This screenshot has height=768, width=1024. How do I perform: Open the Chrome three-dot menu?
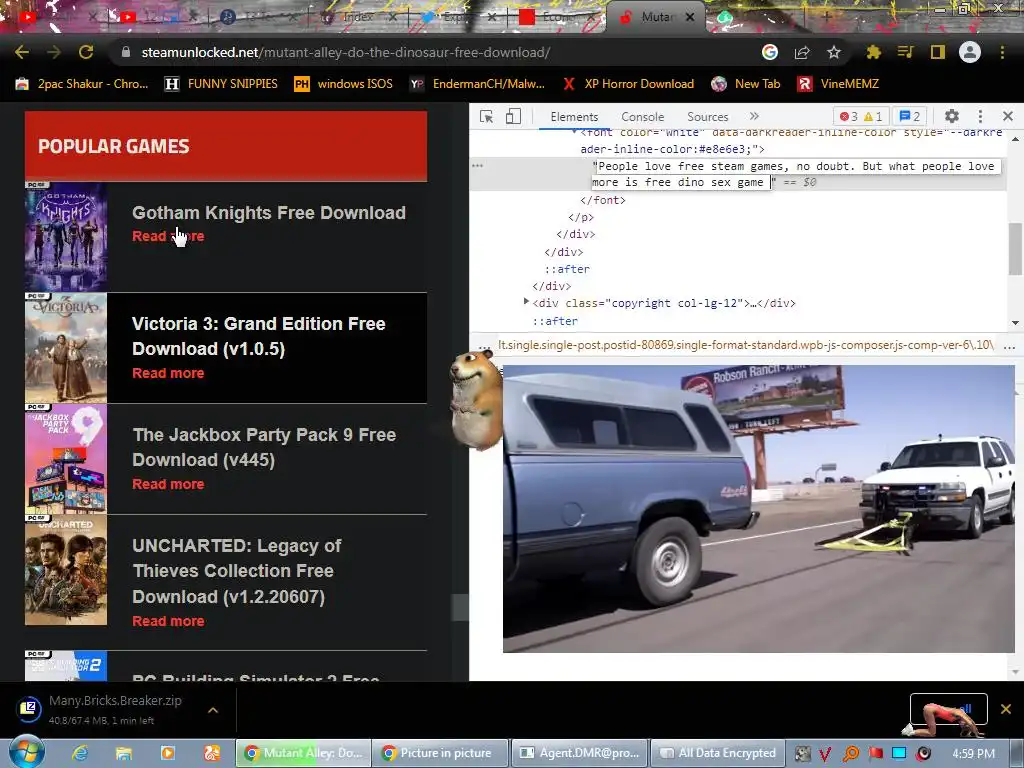(x=1002, y=52)
